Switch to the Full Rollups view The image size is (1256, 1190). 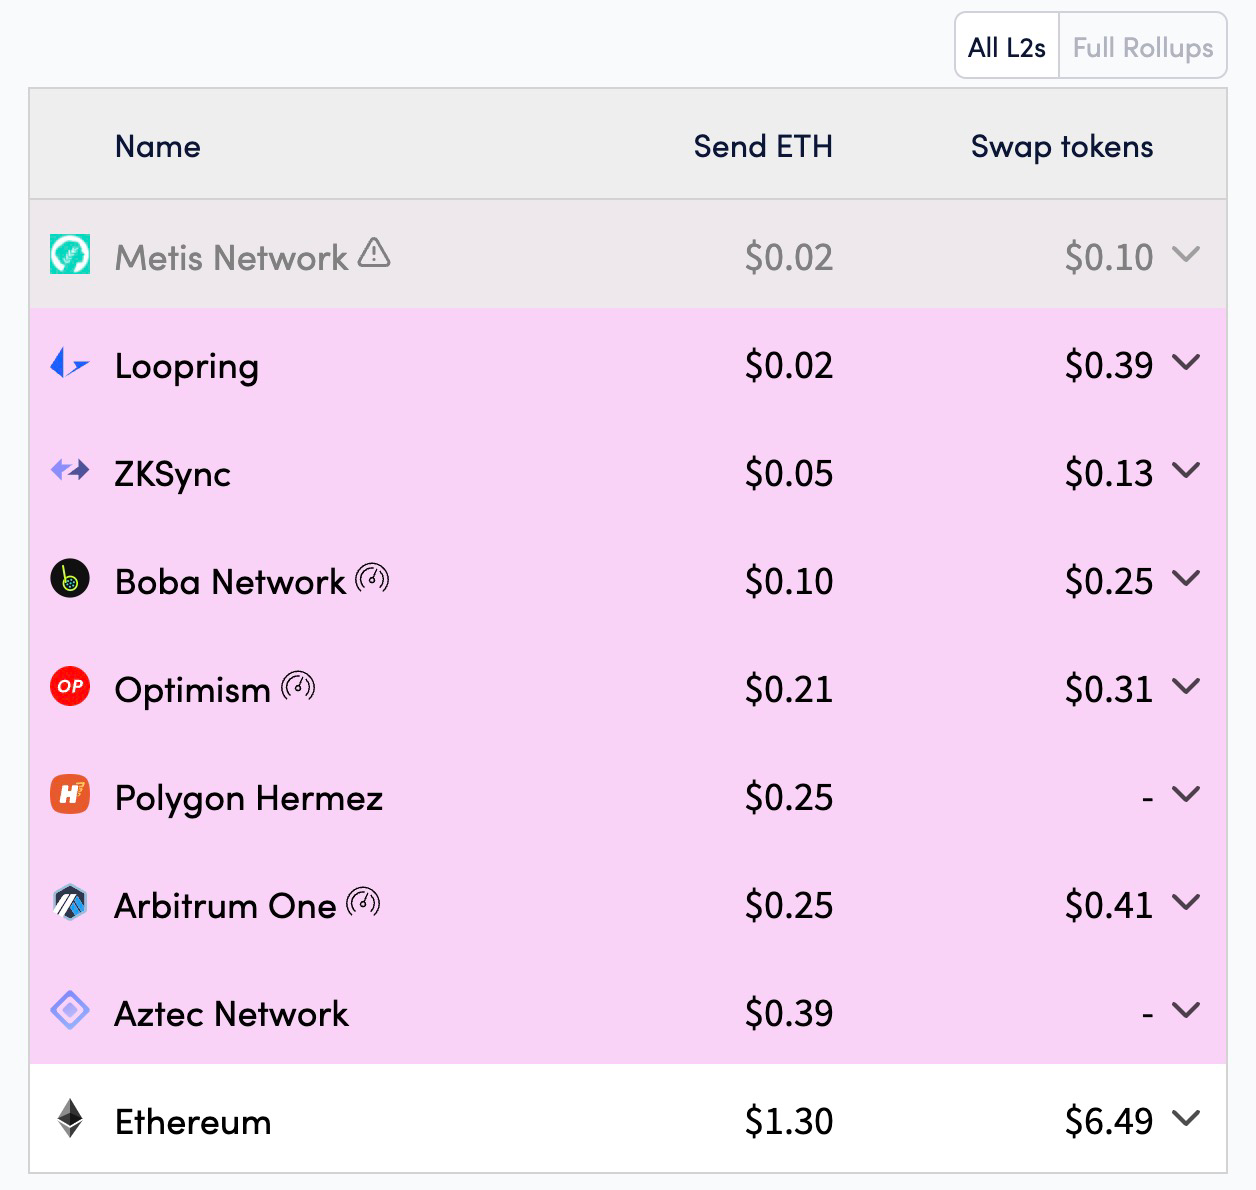[x=1141, y=46]
